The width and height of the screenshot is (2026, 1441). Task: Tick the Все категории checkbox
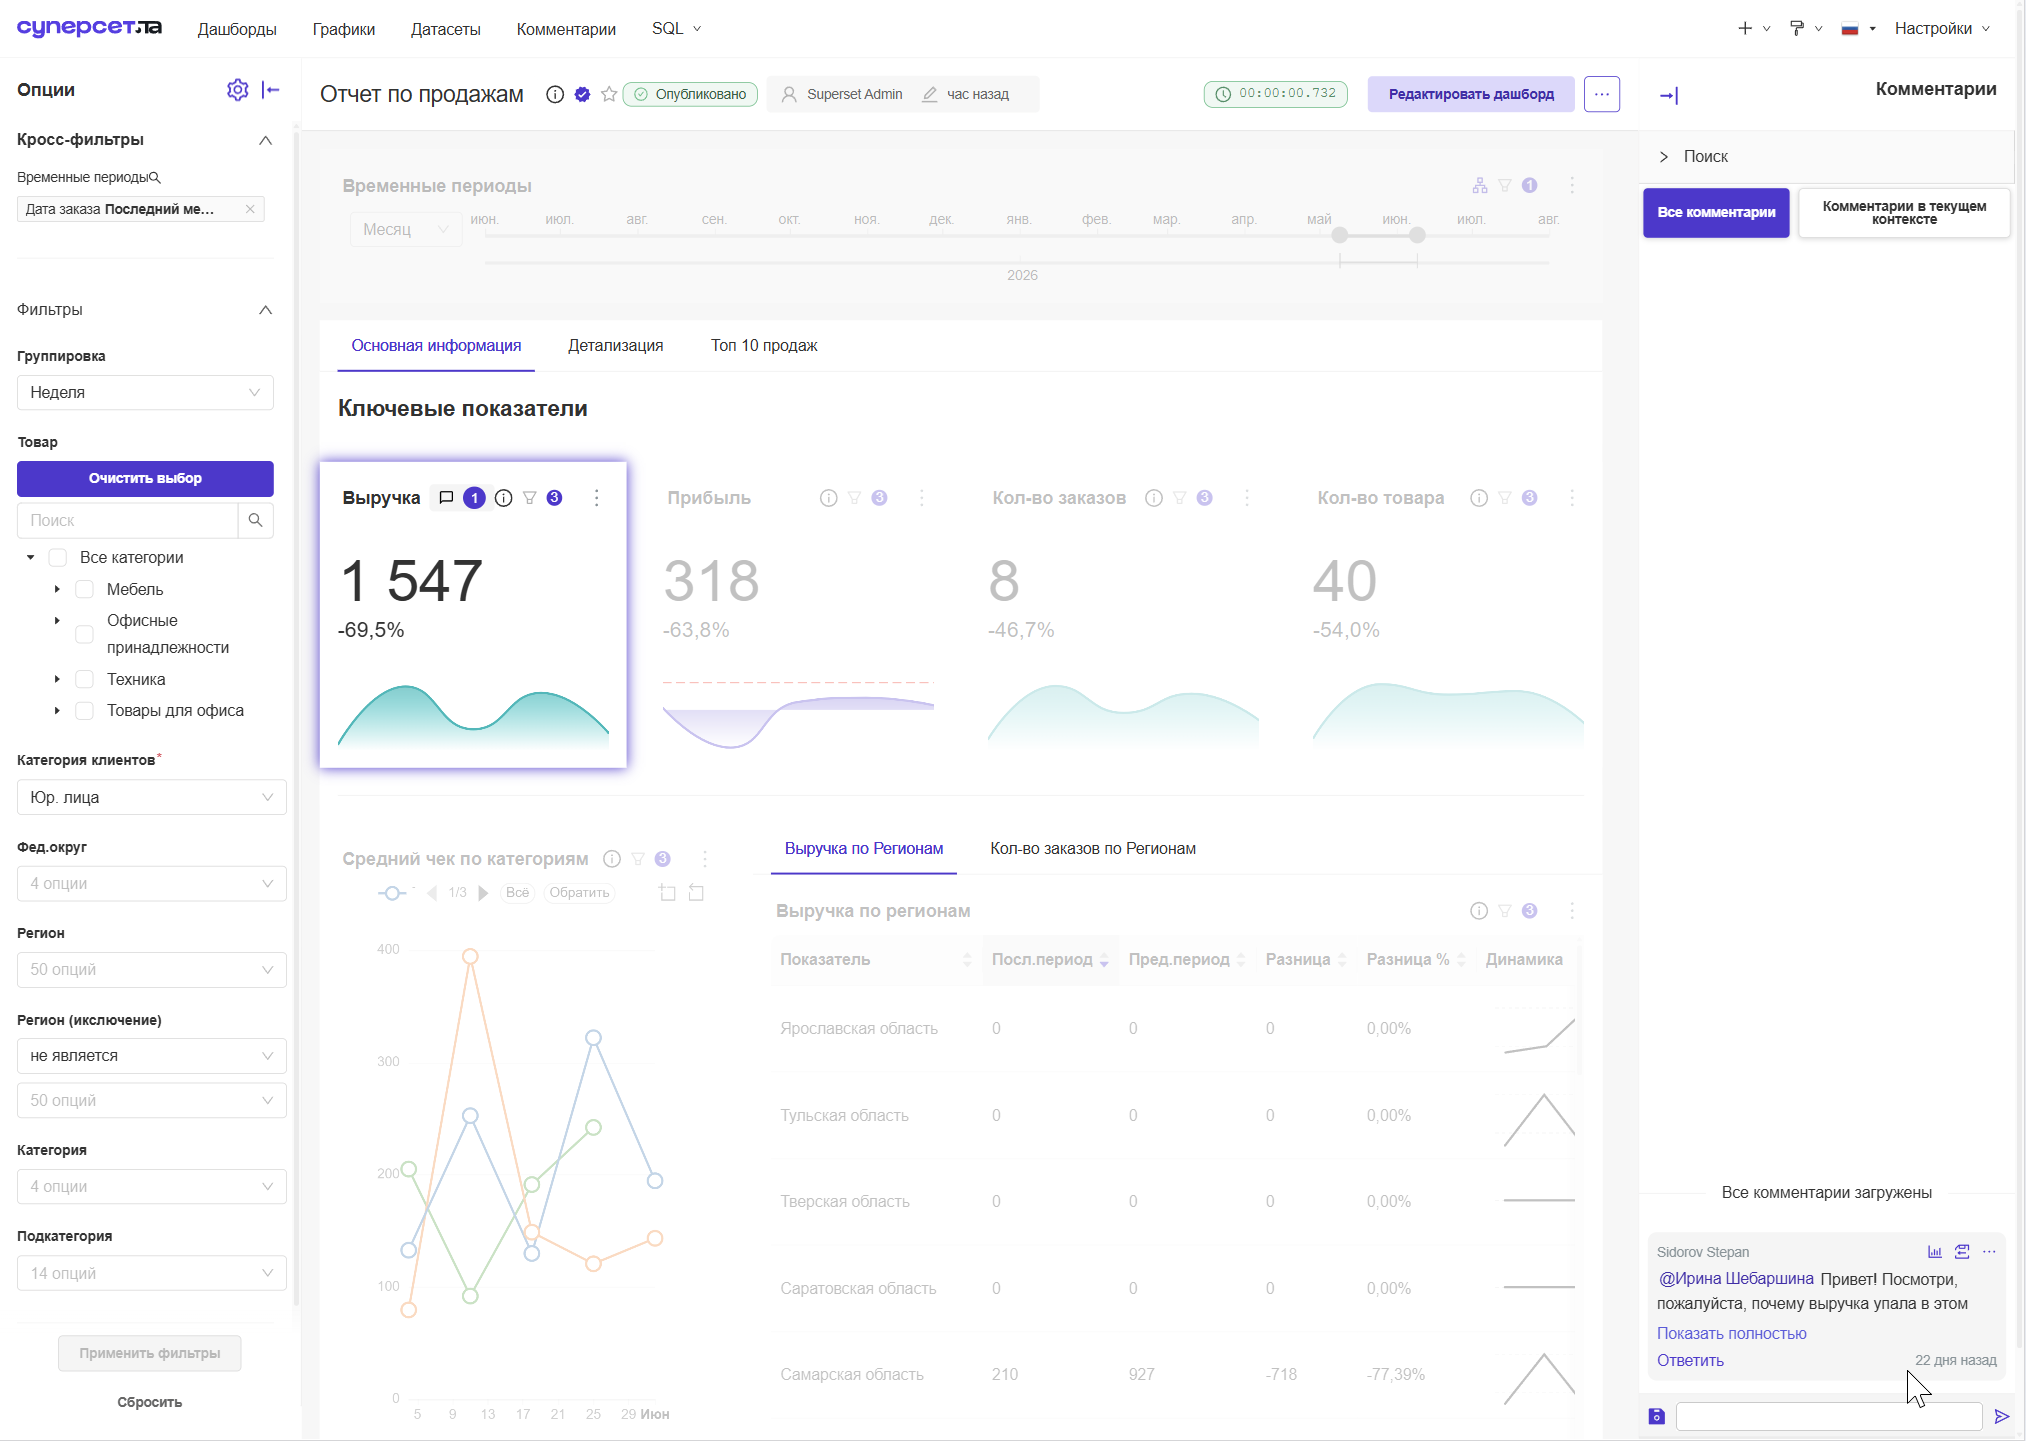pyautogui.click(x=58, y=557)
